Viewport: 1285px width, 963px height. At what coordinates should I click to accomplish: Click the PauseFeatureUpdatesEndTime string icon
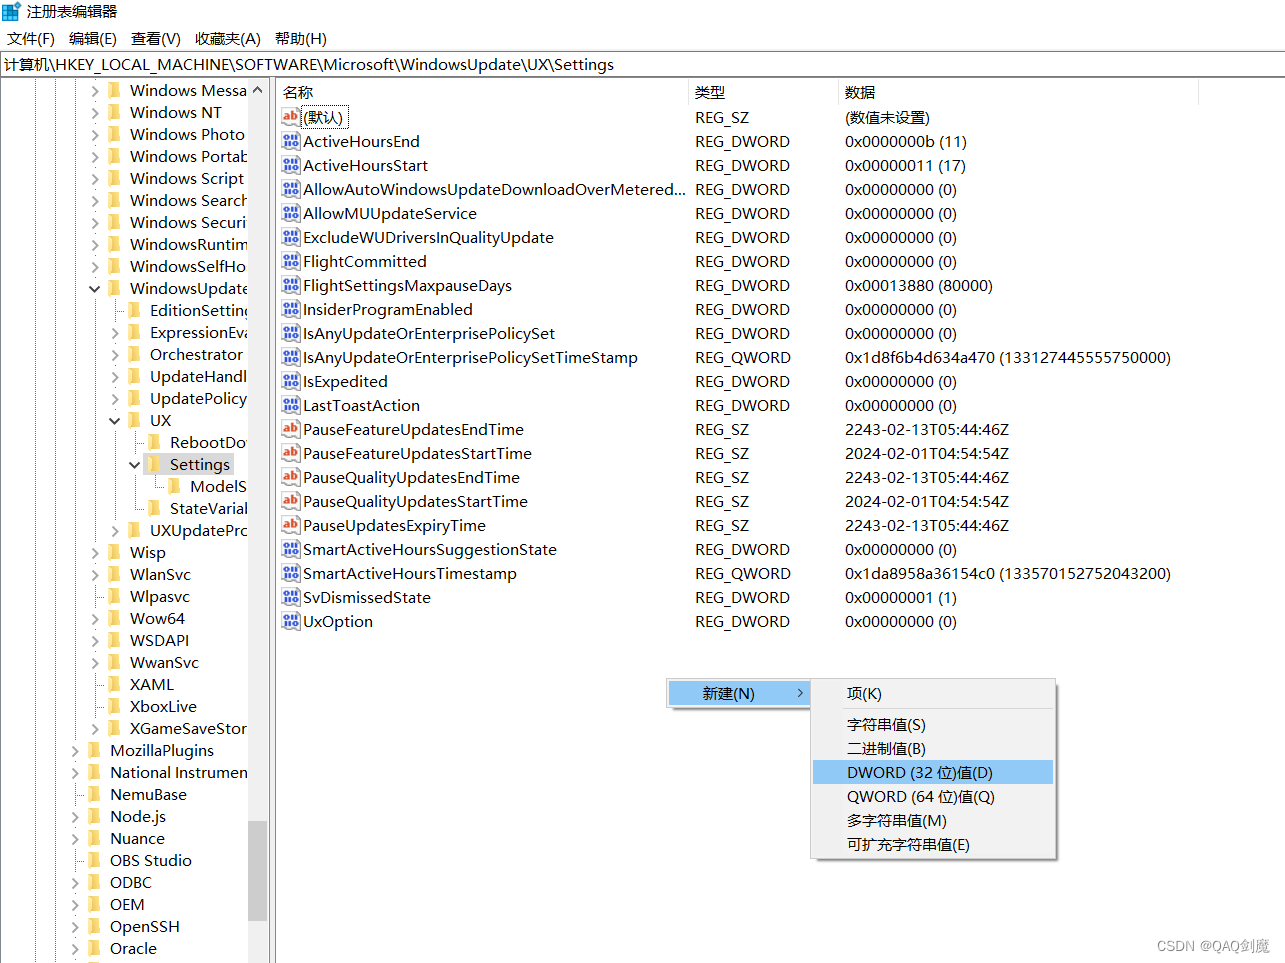pos(291,429)
